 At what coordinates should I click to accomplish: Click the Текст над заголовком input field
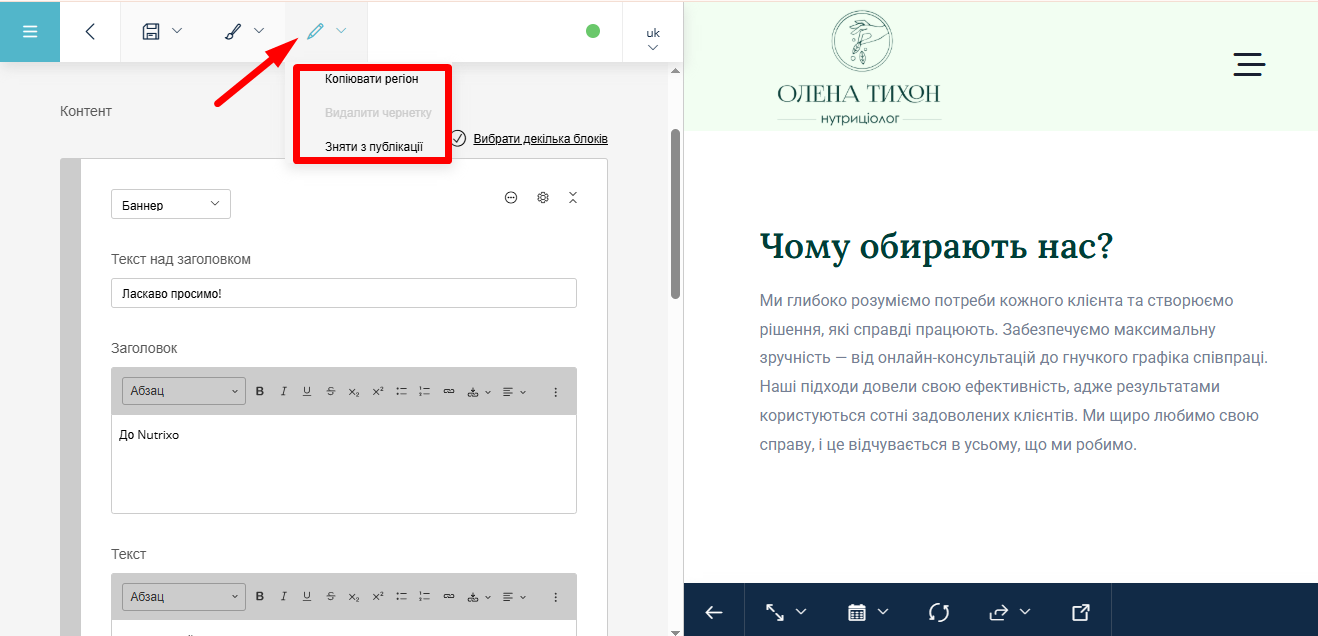344,293
